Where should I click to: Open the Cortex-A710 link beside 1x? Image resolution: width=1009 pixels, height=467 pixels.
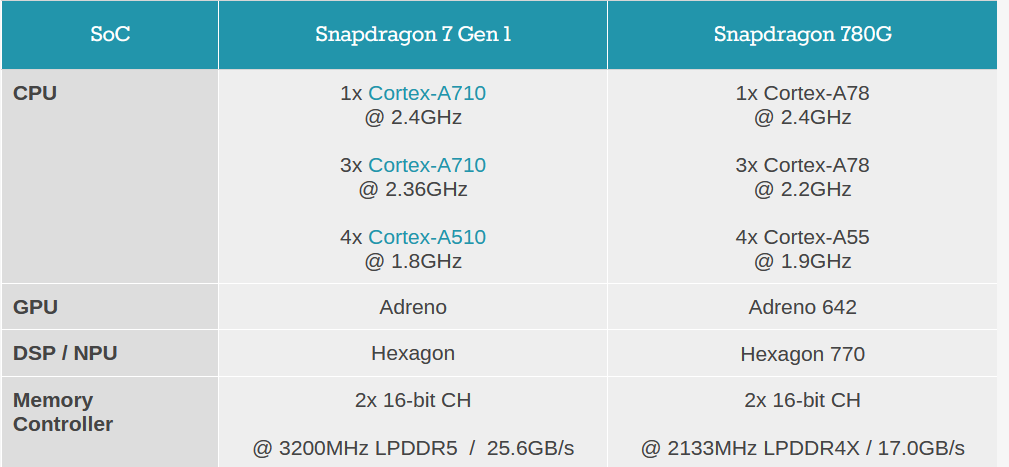coord(427,94)
